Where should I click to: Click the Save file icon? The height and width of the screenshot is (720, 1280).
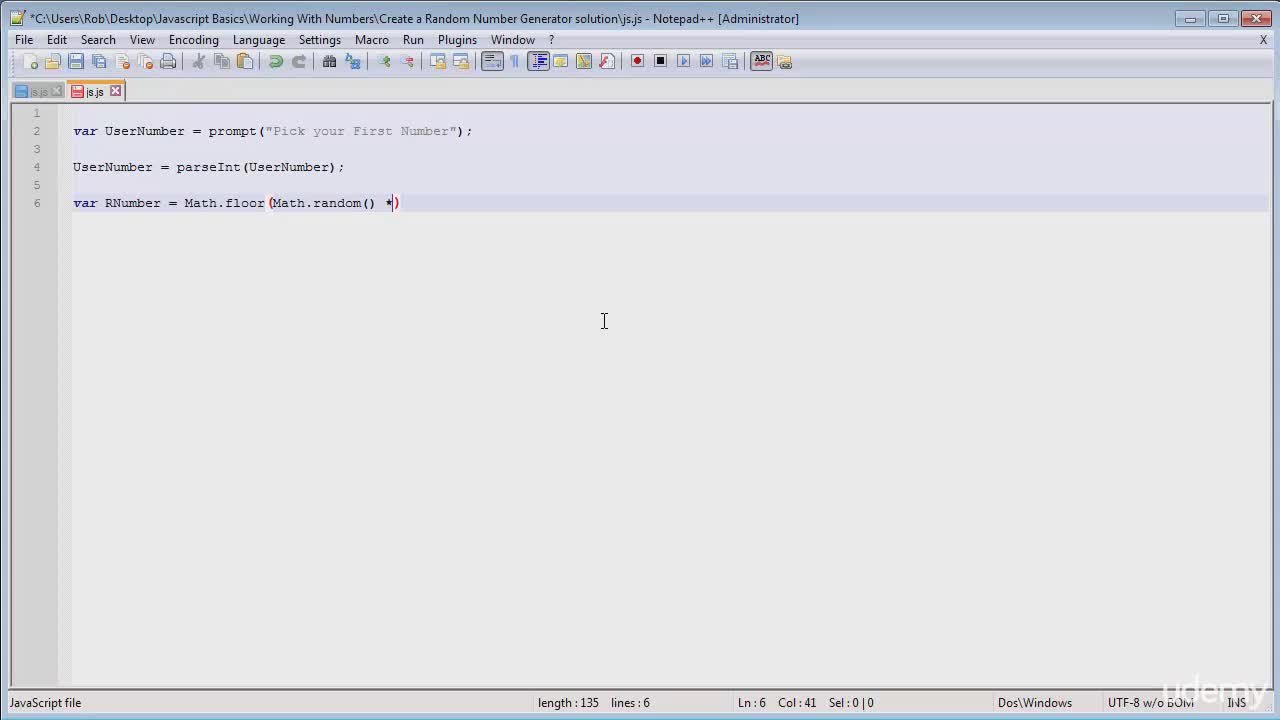(76, 62)
